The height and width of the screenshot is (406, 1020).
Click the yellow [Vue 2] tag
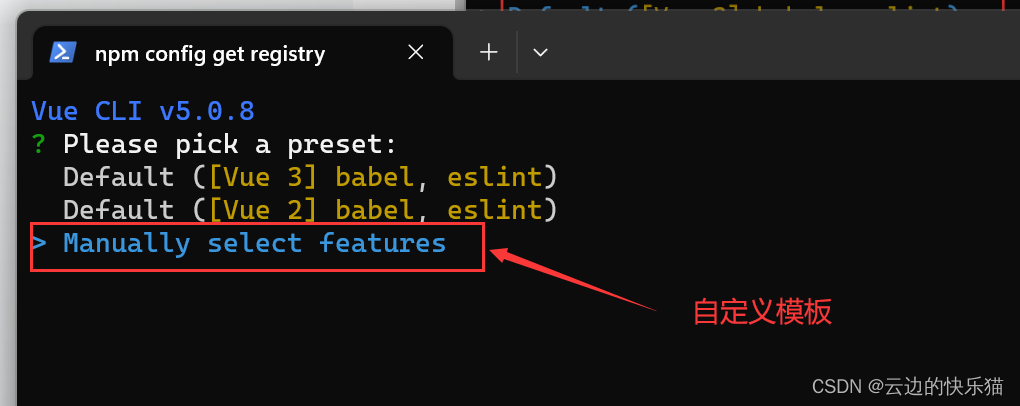(x=264, y=210)
